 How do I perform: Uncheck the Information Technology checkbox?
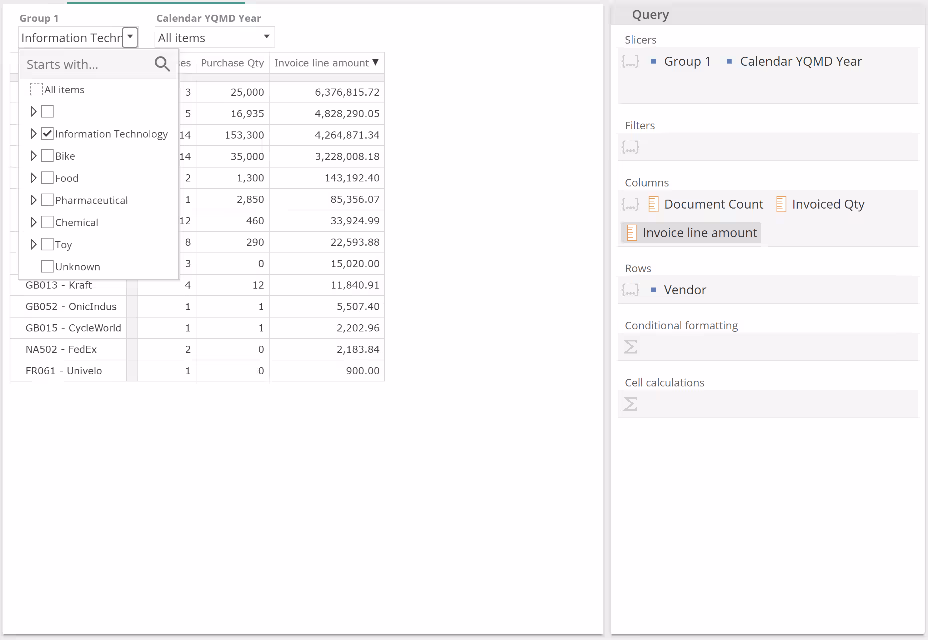coord(47,134)
